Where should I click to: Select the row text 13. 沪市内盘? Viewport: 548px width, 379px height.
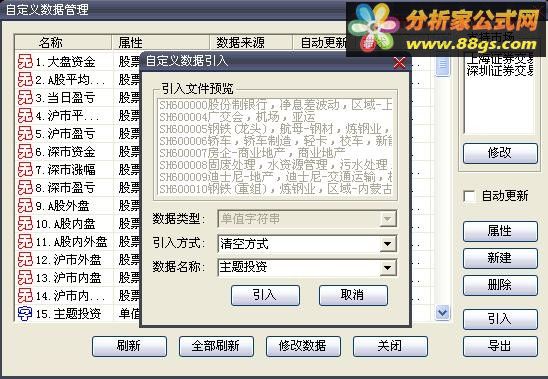pos(68,278)
